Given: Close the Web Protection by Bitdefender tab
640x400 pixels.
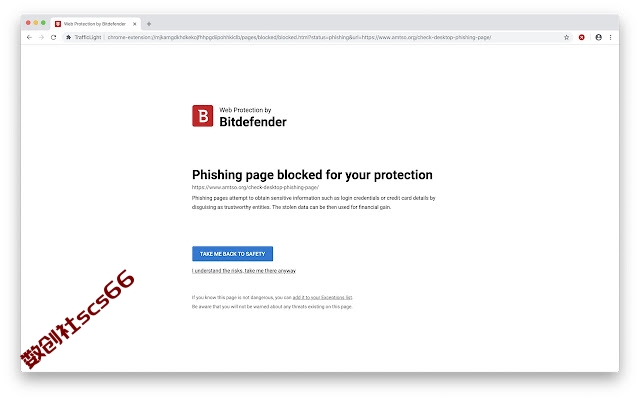Looking at the screenshot, I should click(x=135, y=24).
